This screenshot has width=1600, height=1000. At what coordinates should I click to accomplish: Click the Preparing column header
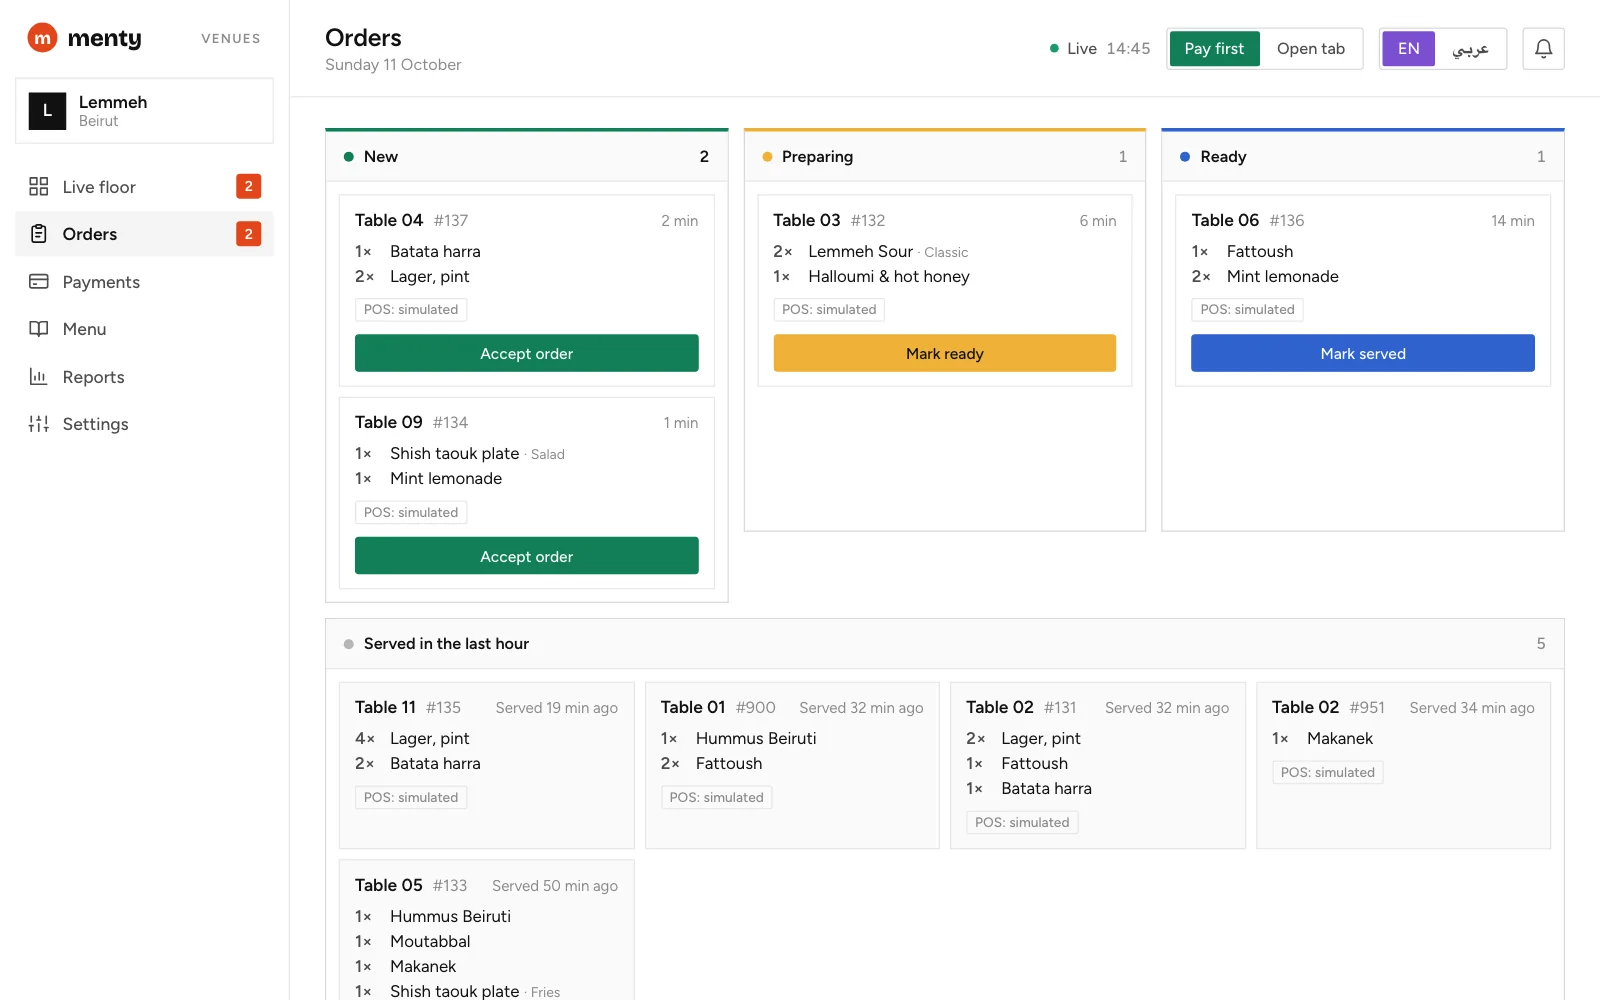(944, 156)
